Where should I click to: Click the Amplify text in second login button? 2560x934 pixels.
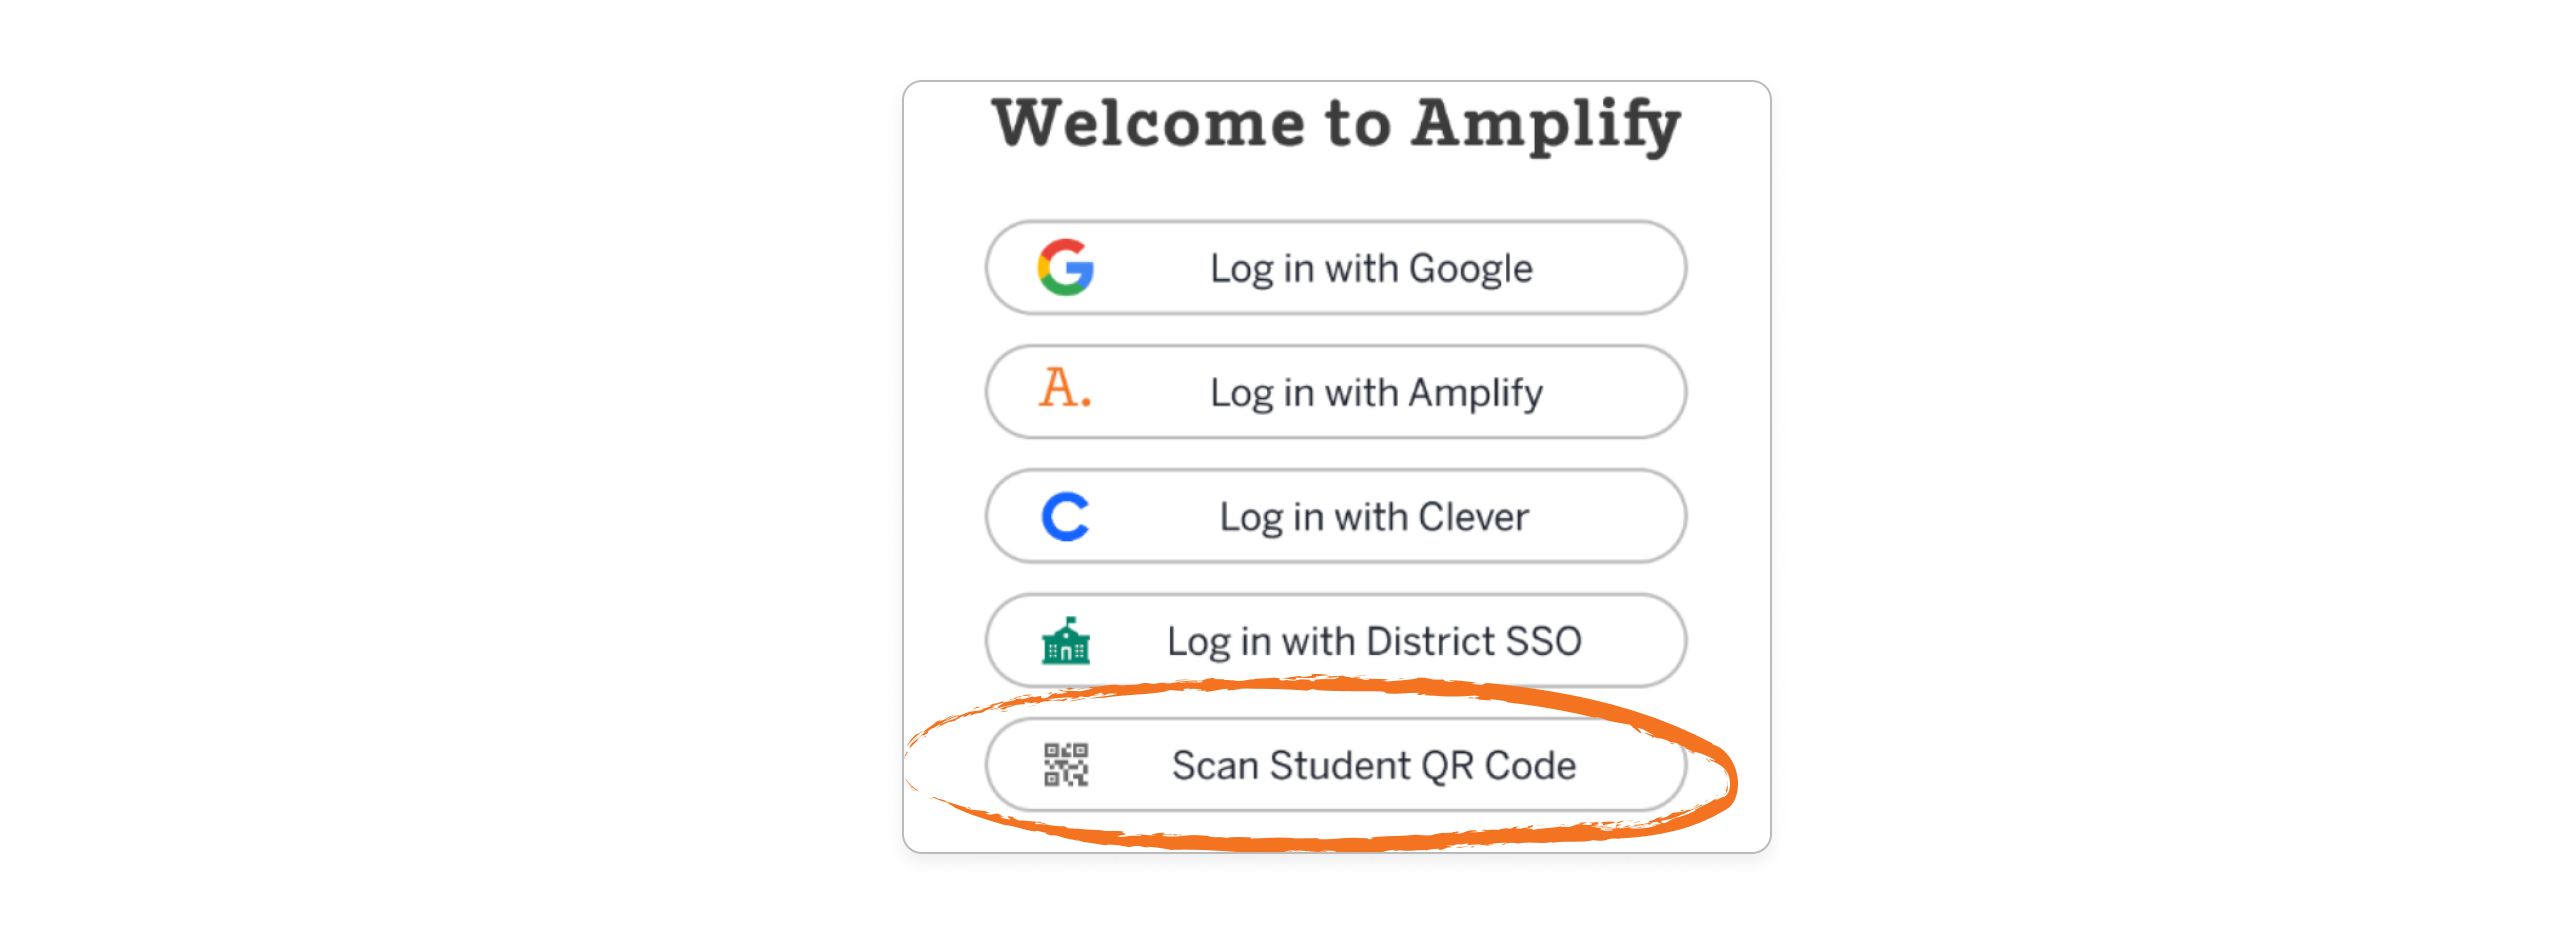pos(1475,392)
